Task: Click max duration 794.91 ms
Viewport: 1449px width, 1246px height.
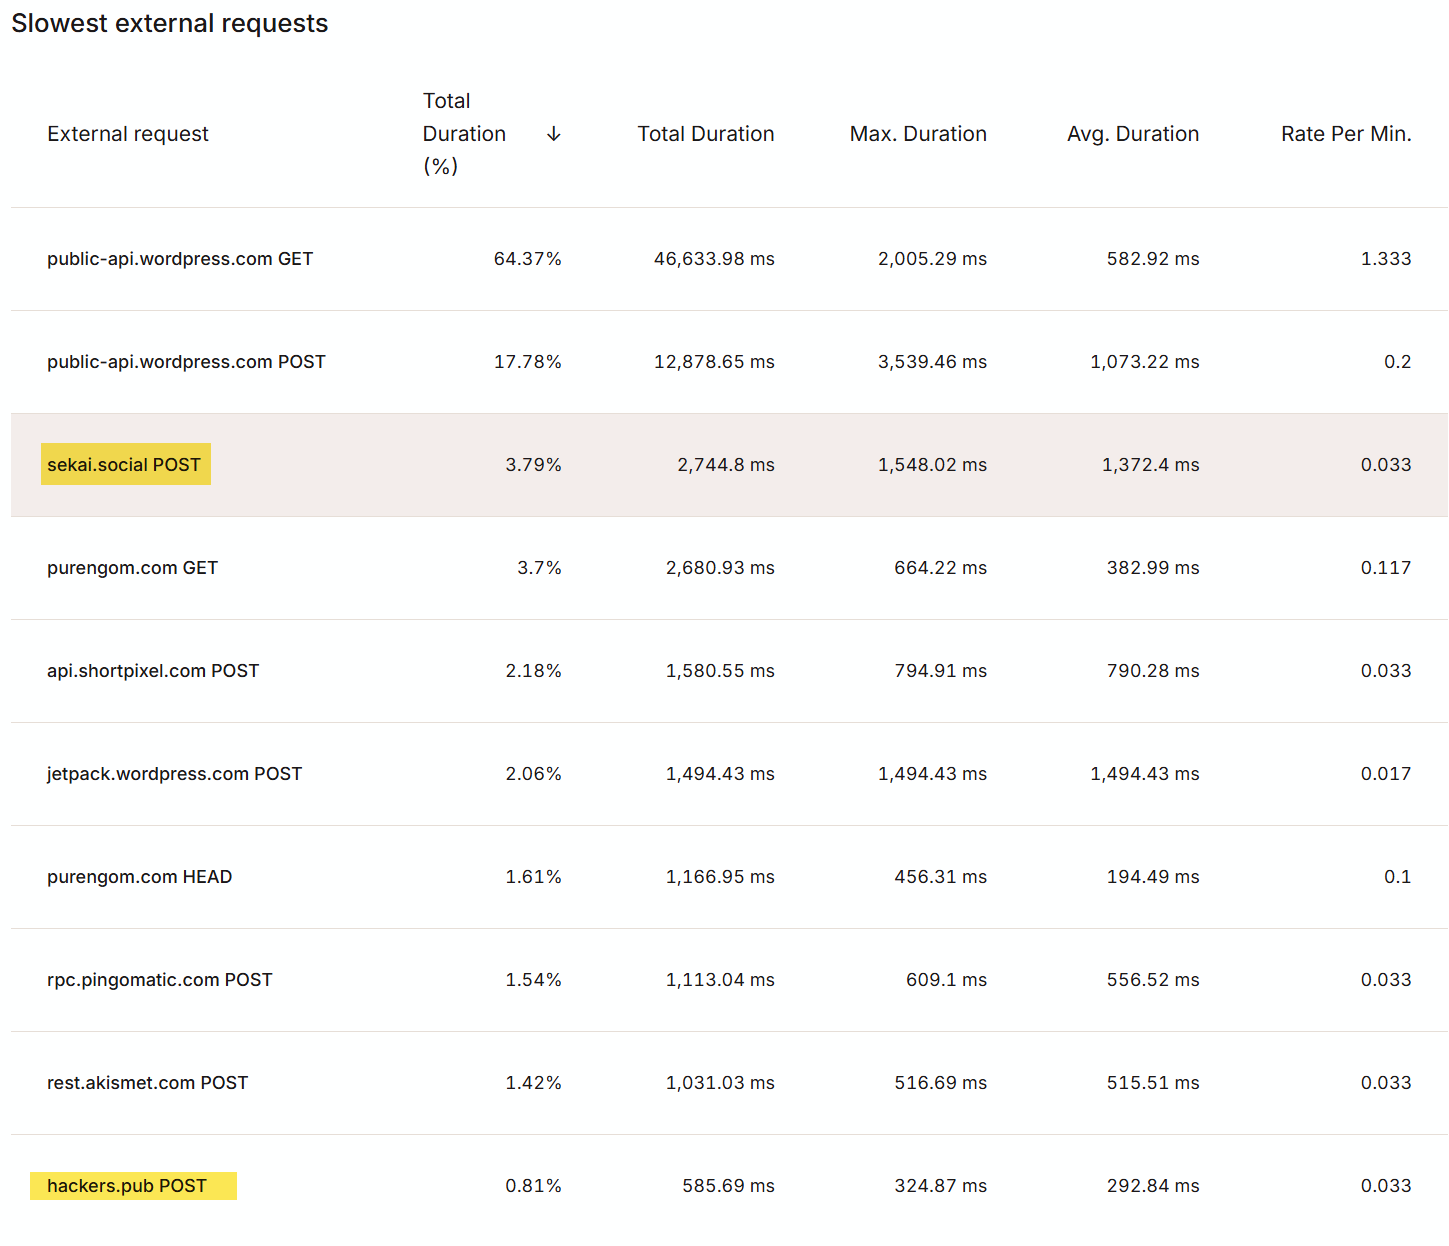Action: 941,671
